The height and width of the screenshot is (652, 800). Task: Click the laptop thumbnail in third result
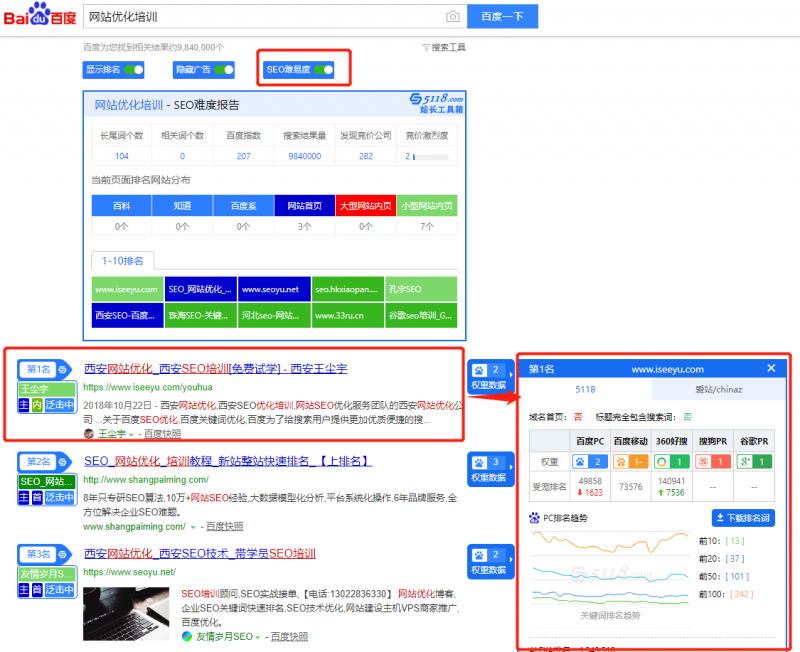pyautogui.click(x=126, y=614)
